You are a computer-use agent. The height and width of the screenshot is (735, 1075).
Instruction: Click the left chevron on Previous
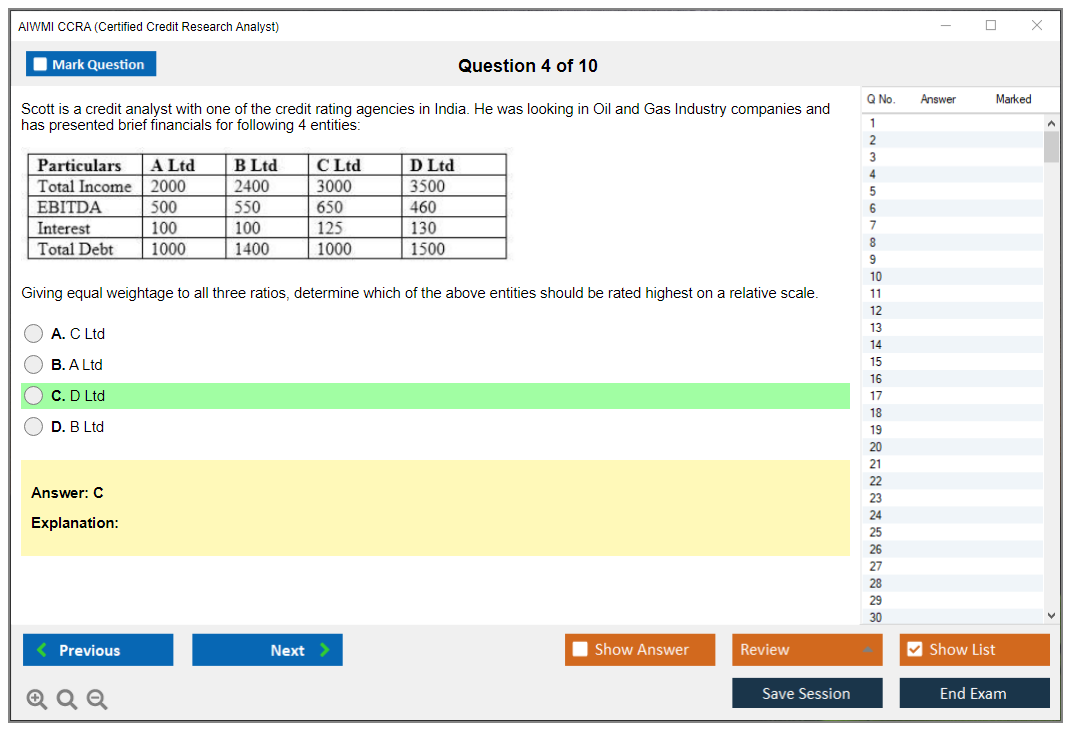click(42, 650)
